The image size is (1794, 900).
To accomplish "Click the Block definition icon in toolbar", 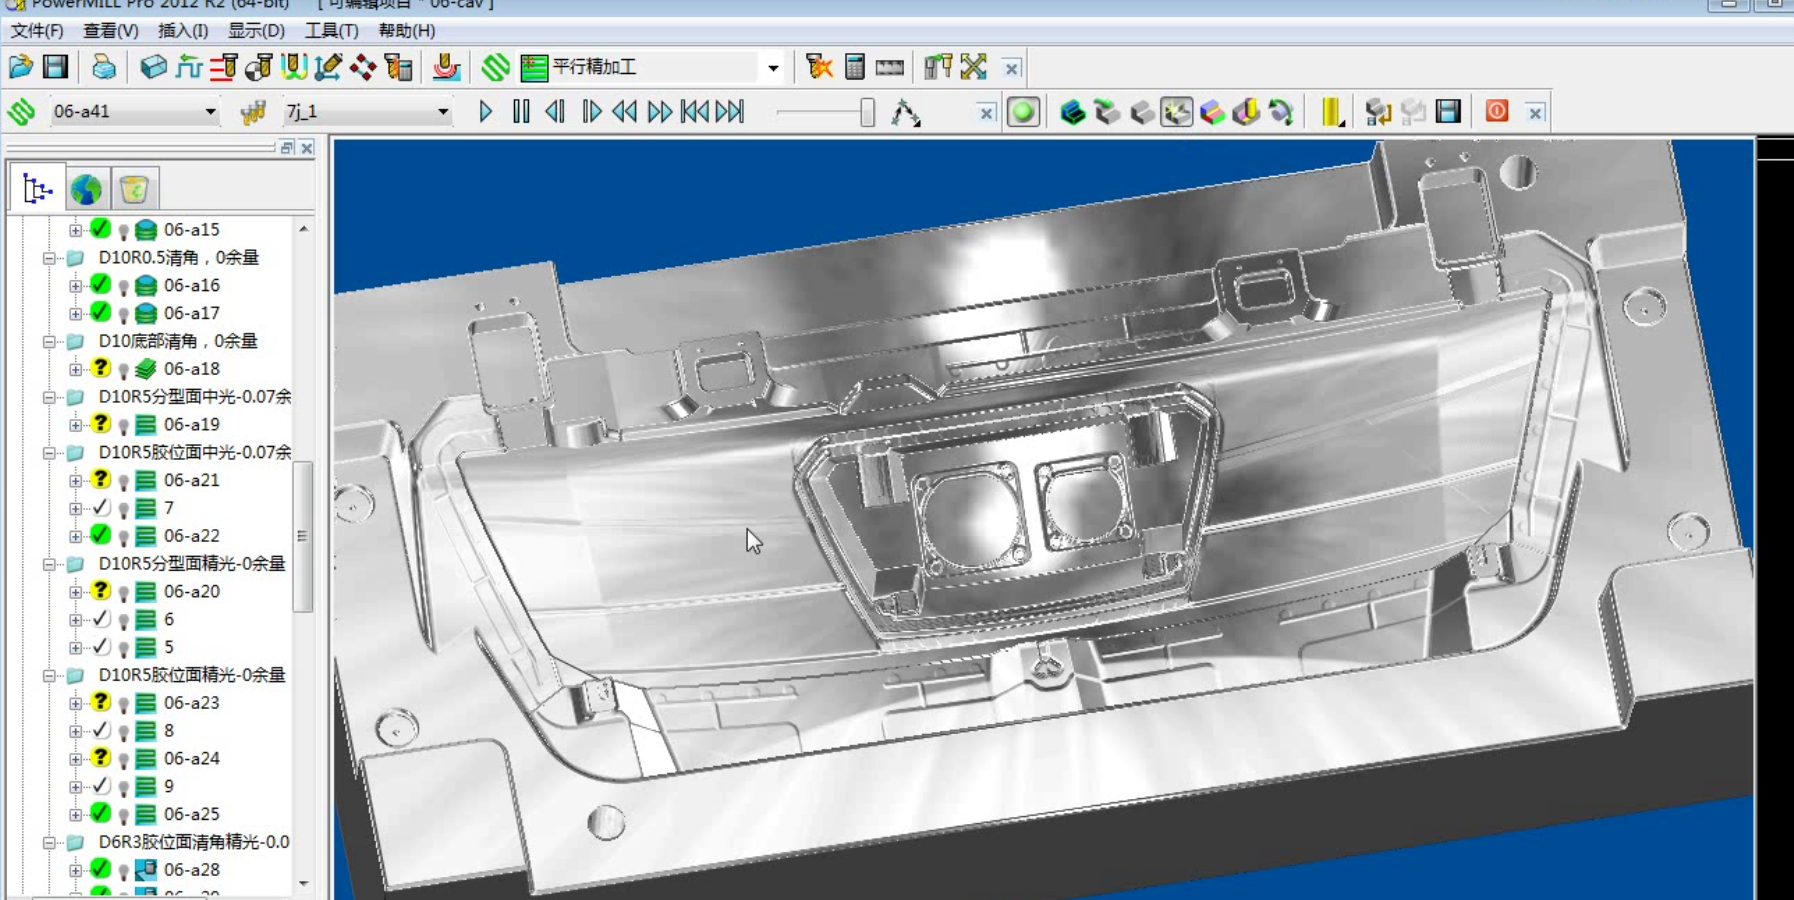I will tap(153, 67).
